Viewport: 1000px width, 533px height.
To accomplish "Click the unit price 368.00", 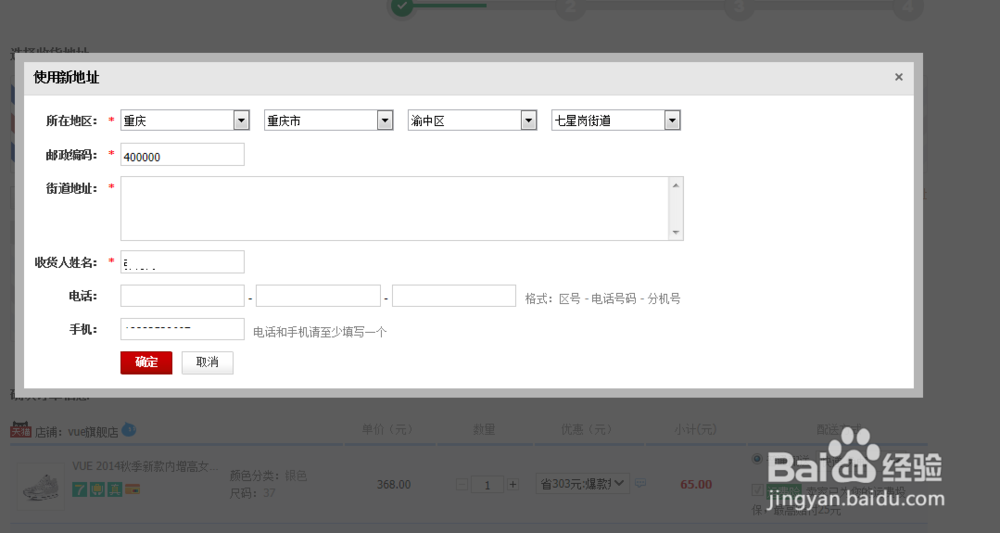I will click(x=393, y=485).
